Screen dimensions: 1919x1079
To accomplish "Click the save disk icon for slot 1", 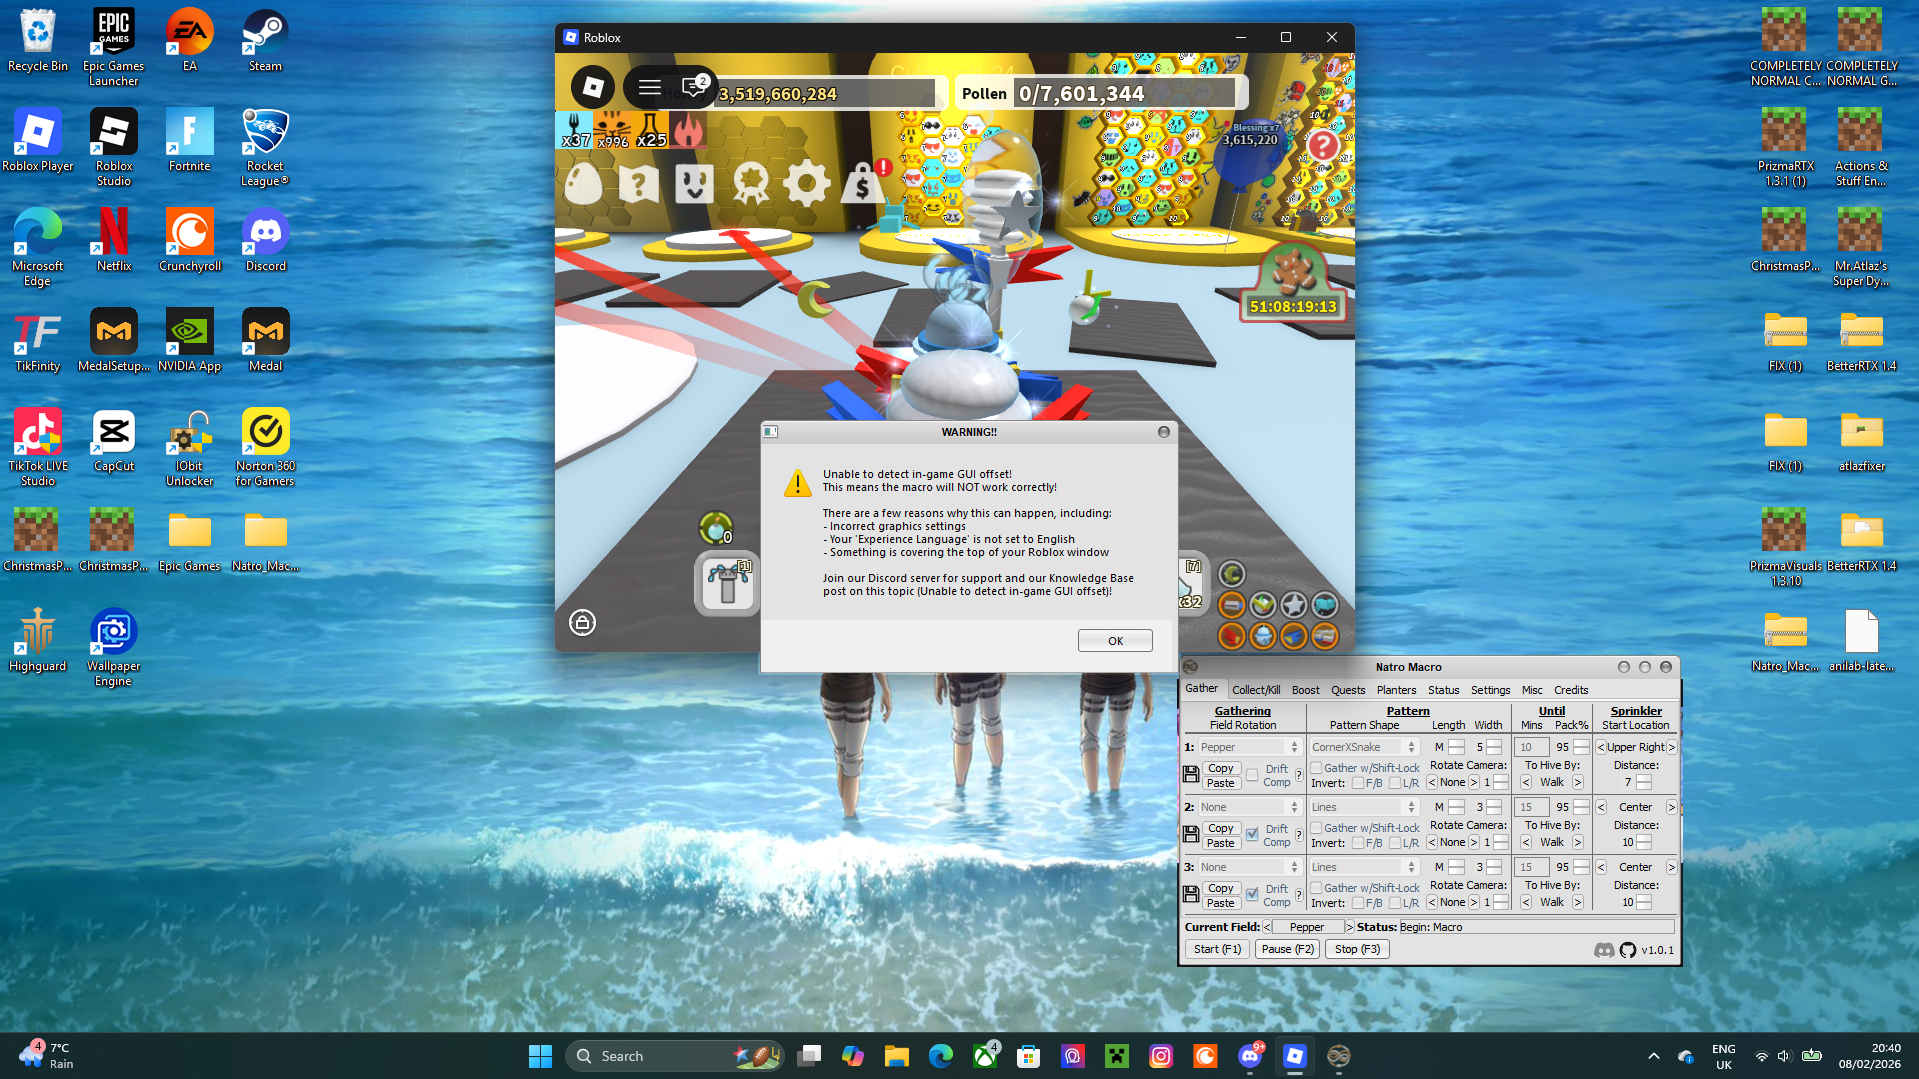I will point(1191,774).
